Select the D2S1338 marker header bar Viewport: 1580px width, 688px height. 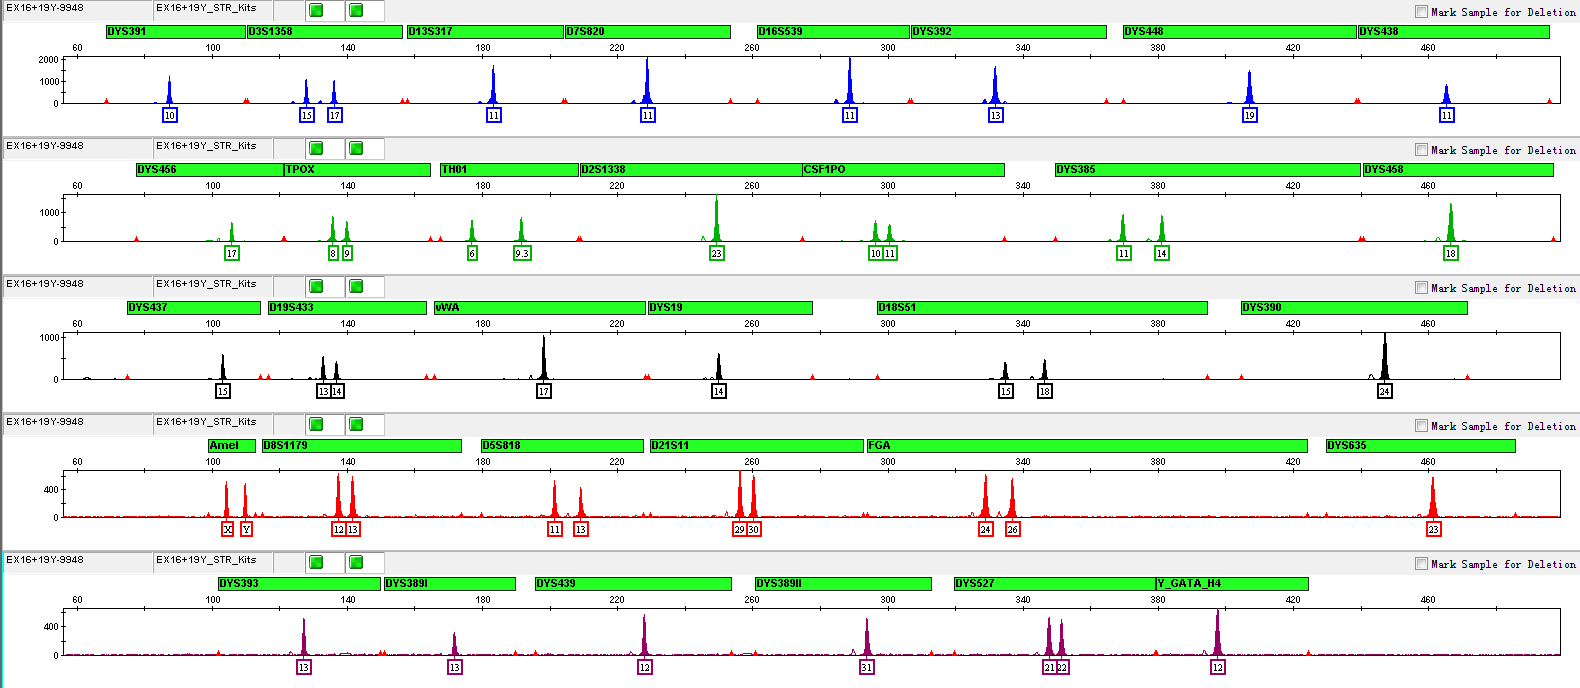coord(691,170)
